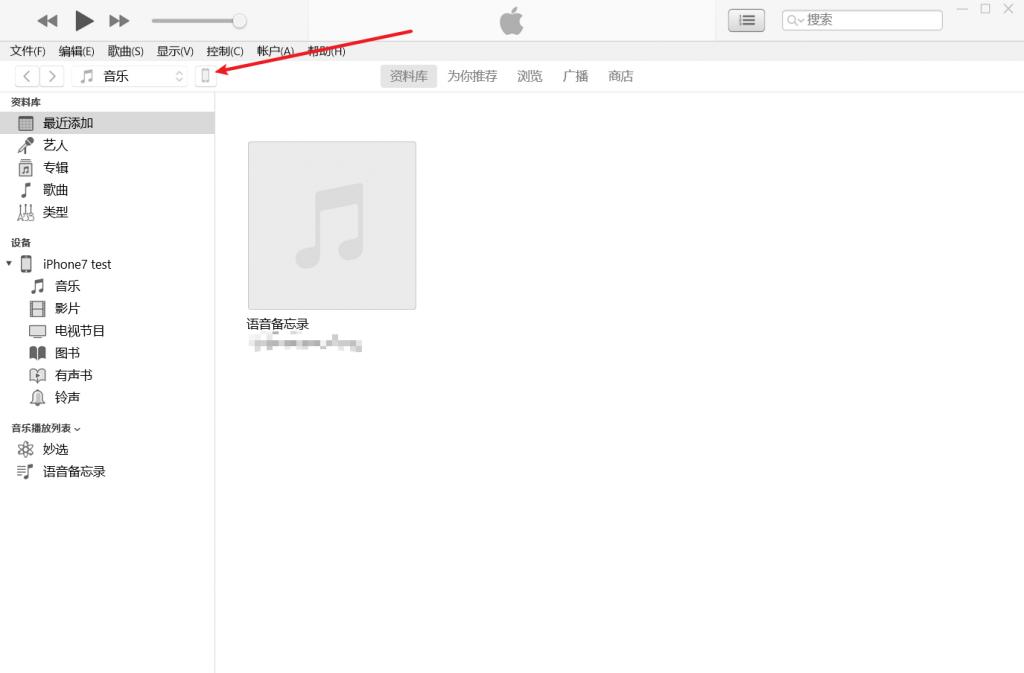Select 铃声 under the iPhone7 test device

coord(65,397)
